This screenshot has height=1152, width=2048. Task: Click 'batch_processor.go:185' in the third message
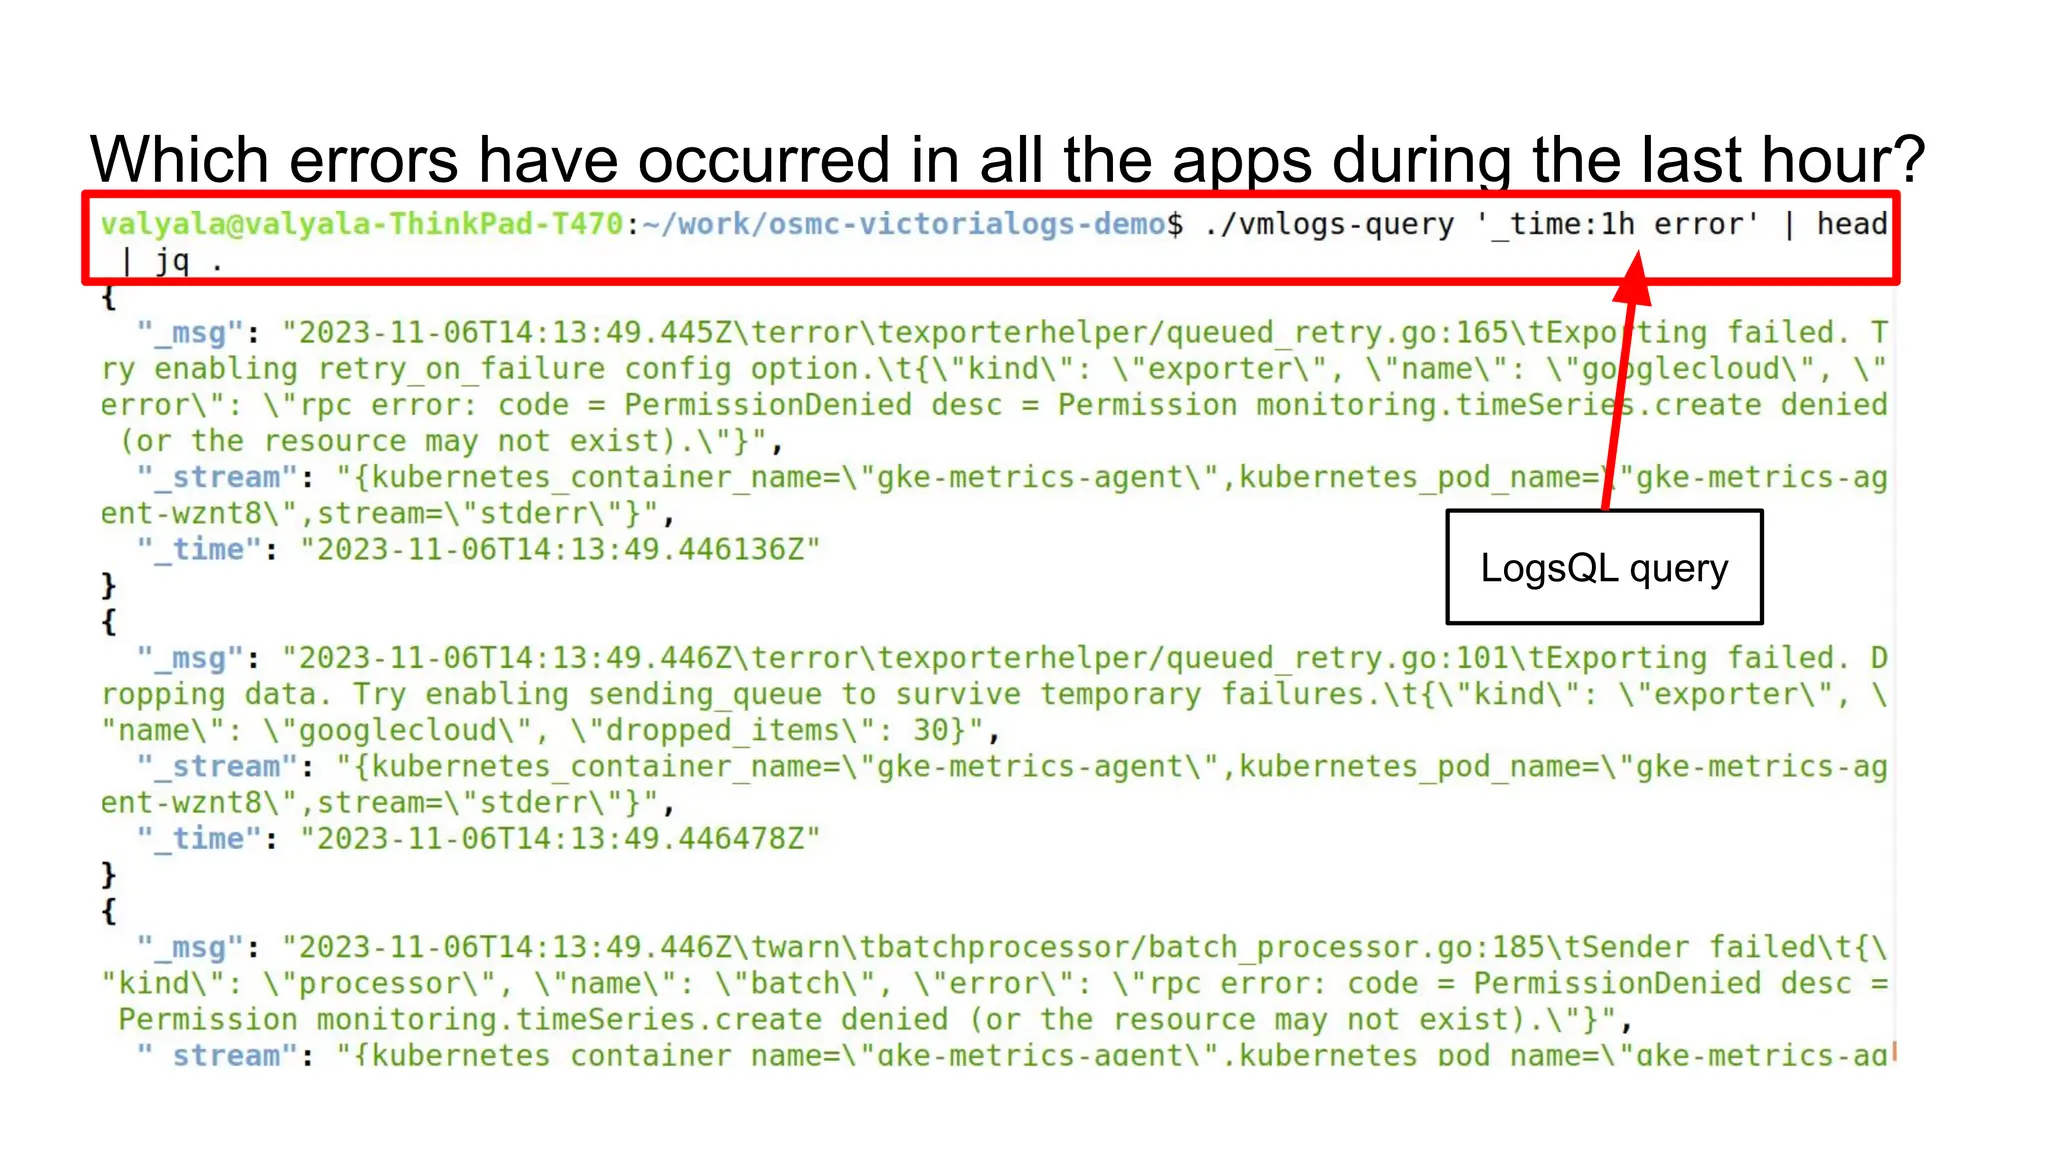point(1346,947)
